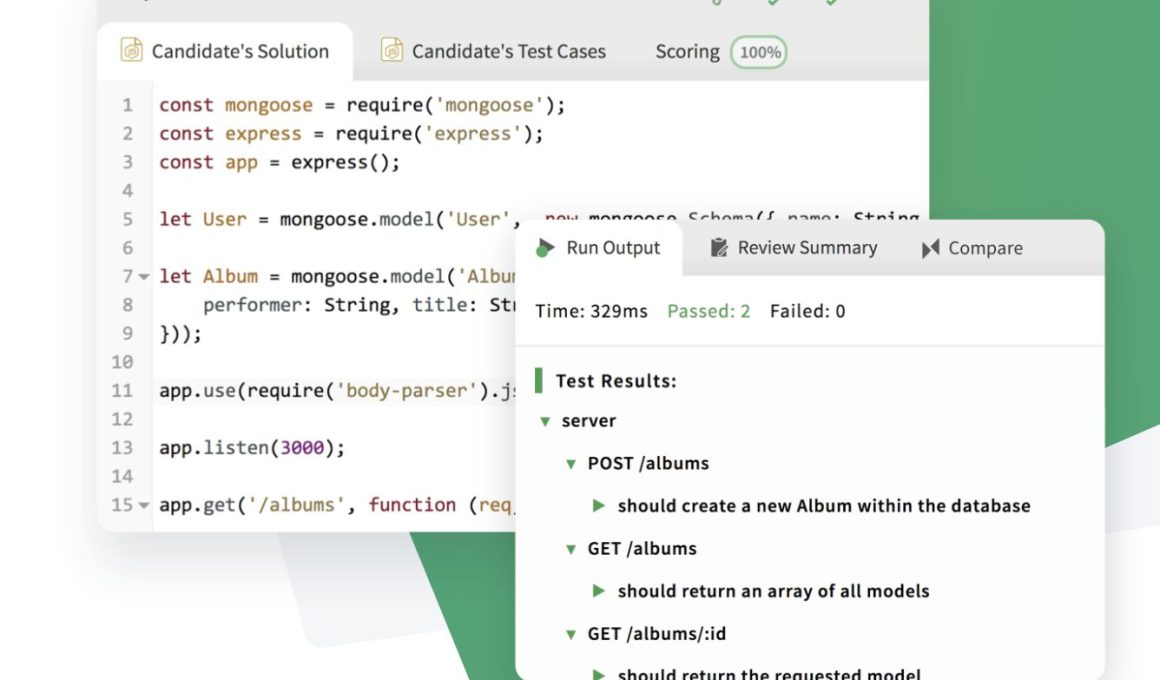Screen dimensions: 1160x680
Task: Click the 'function' keyword on line 15
Action: coord(412,505)
